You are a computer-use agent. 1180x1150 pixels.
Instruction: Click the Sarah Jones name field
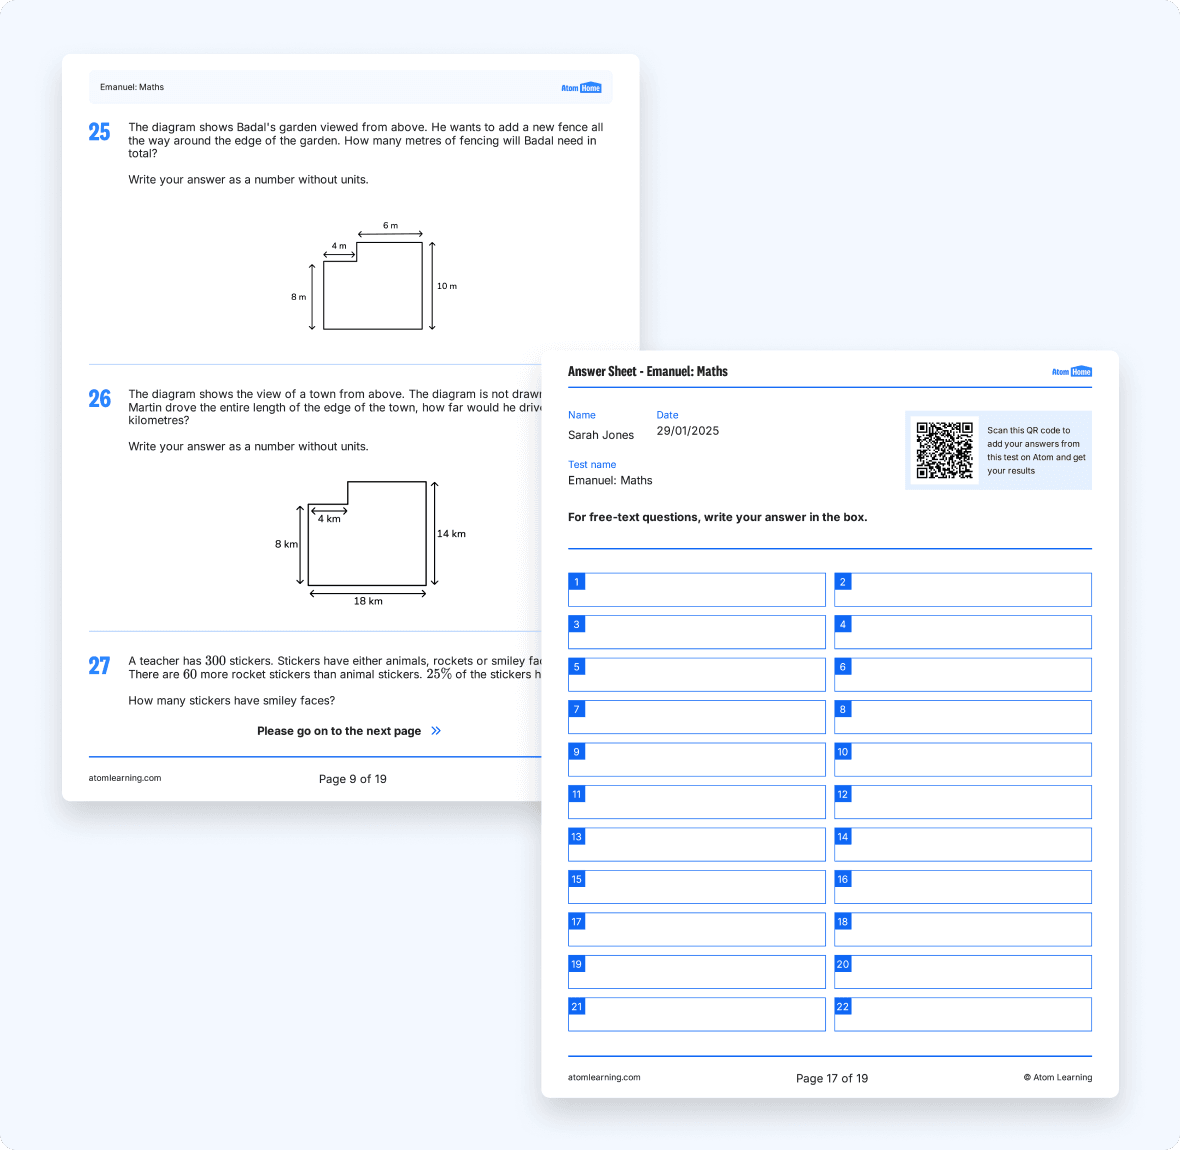coord(601,435)
